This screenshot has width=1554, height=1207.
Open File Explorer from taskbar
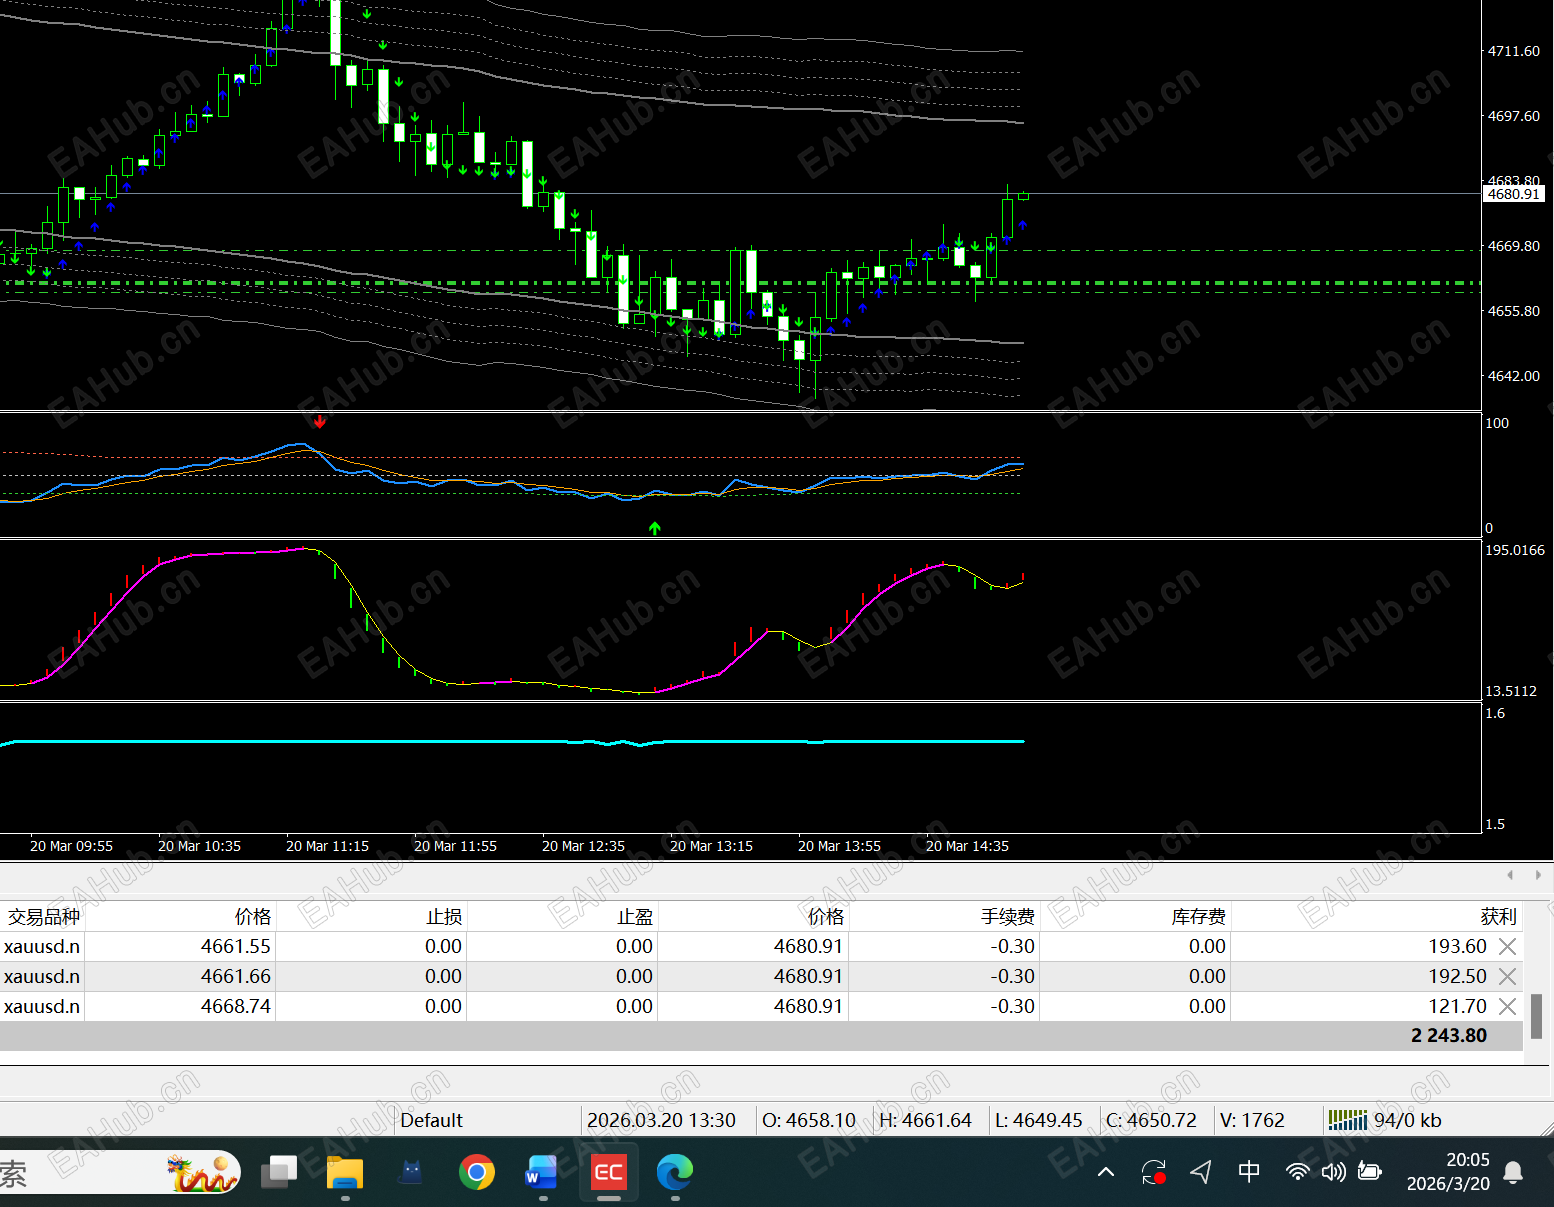point(345,1172)
